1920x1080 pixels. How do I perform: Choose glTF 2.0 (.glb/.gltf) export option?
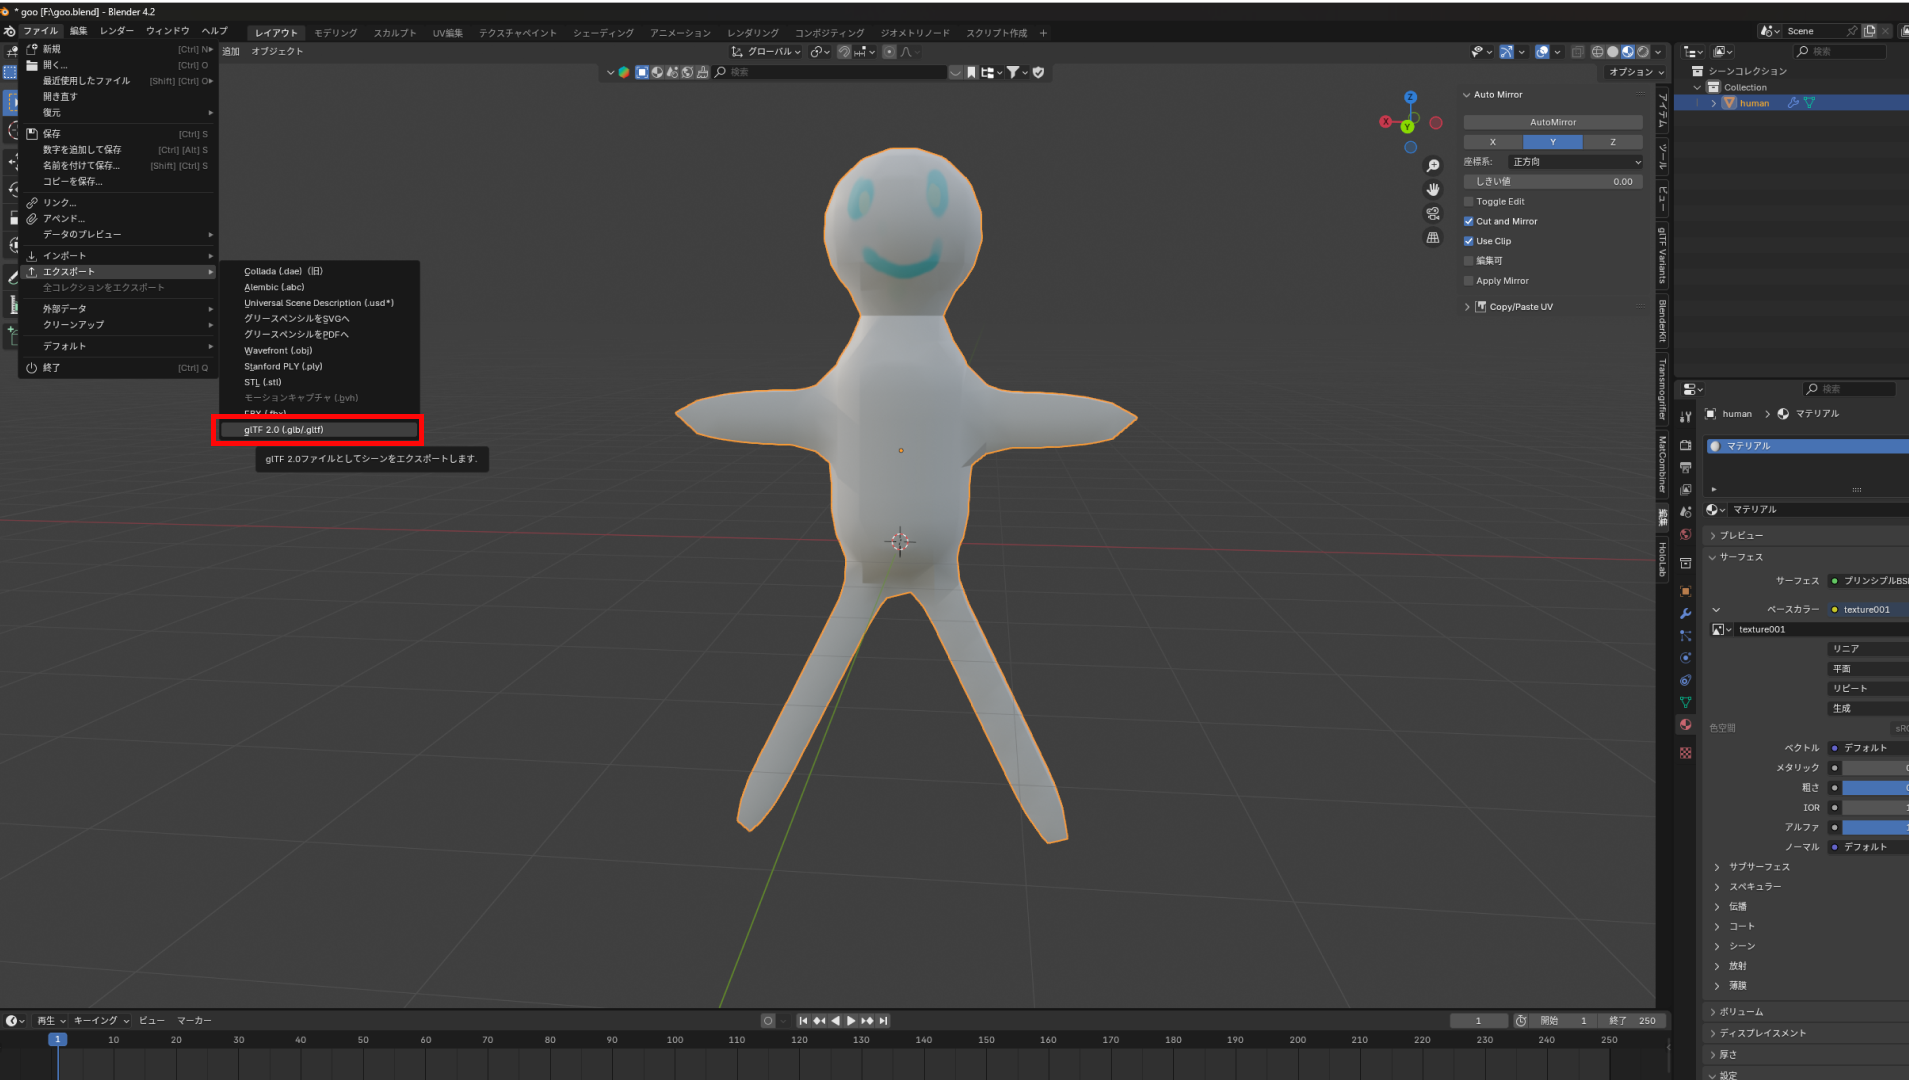[x=318, y=430]
